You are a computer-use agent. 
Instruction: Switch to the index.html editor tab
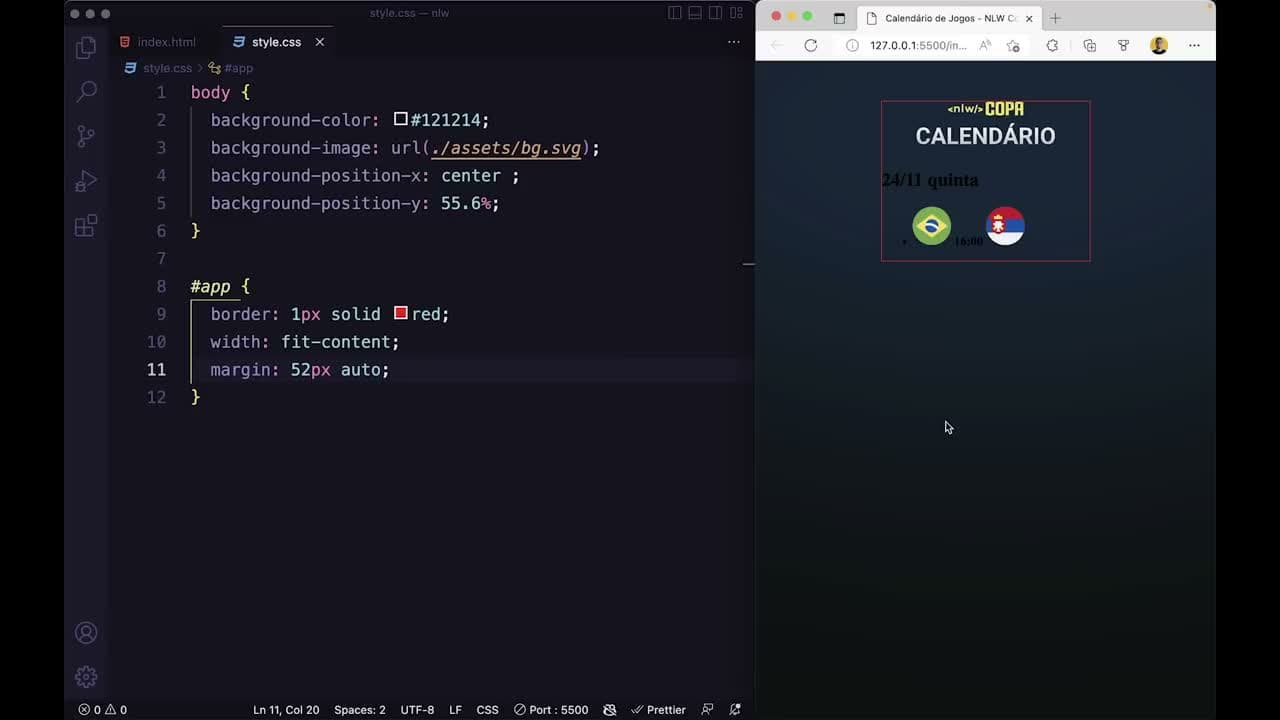pos(157,42)
